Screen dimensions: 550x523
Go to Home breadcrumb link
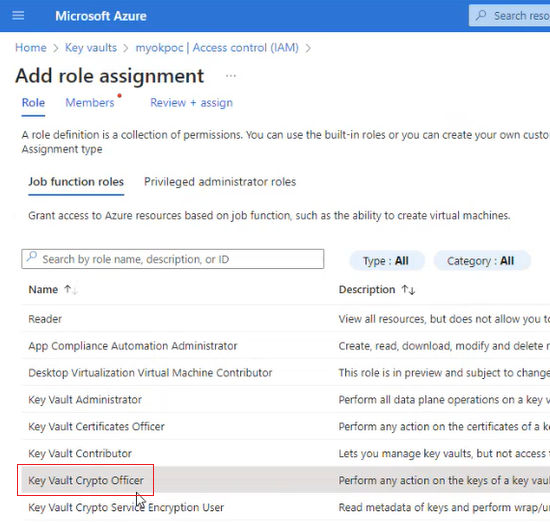pyautogui.click(x=31, y=47)
